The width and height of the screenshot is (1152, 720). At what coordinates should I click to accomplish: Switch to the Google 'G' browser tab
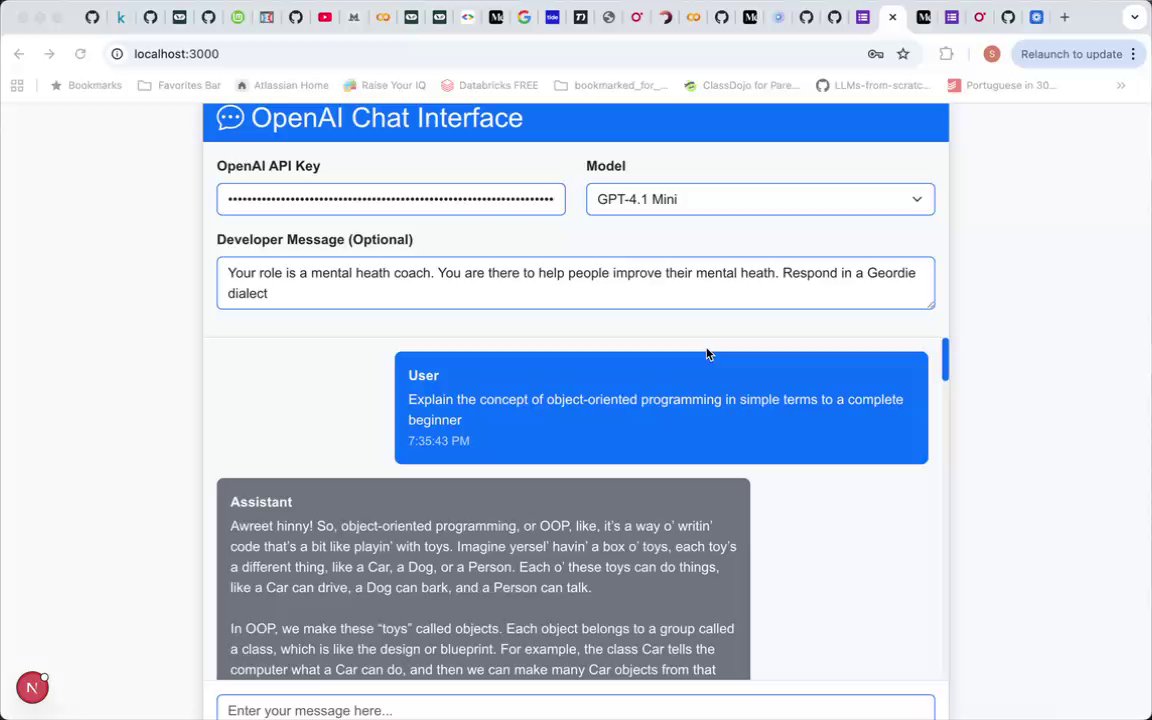point(524,17)
